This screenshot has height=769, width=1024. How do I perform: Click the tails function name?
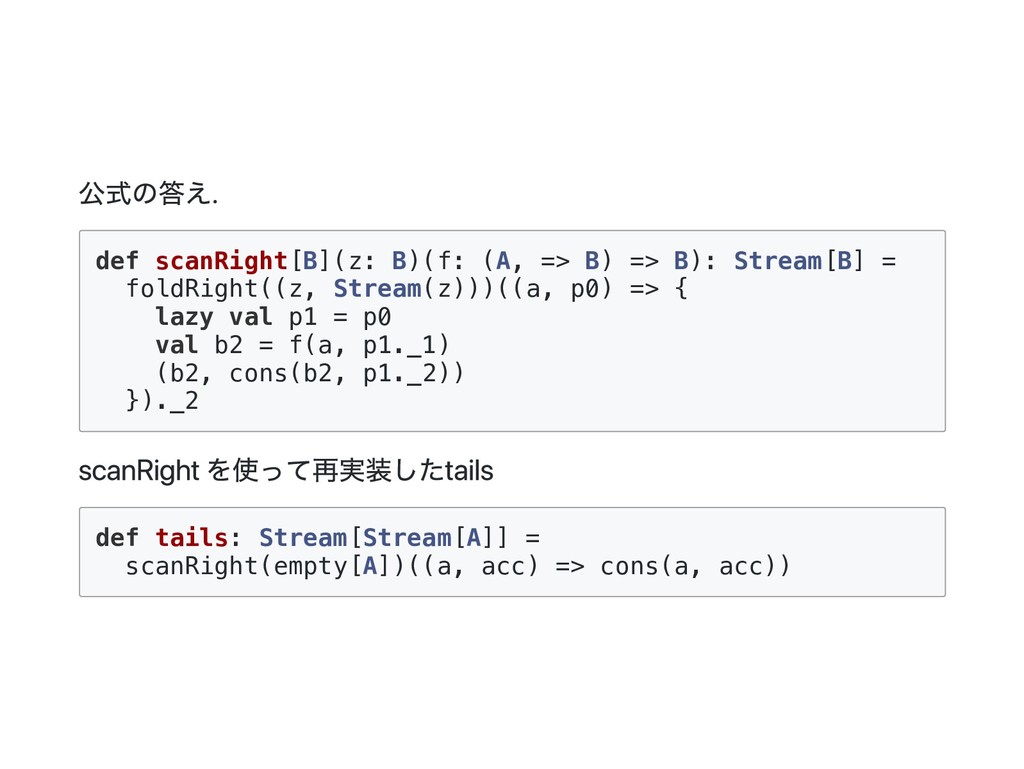coord(191,538)
